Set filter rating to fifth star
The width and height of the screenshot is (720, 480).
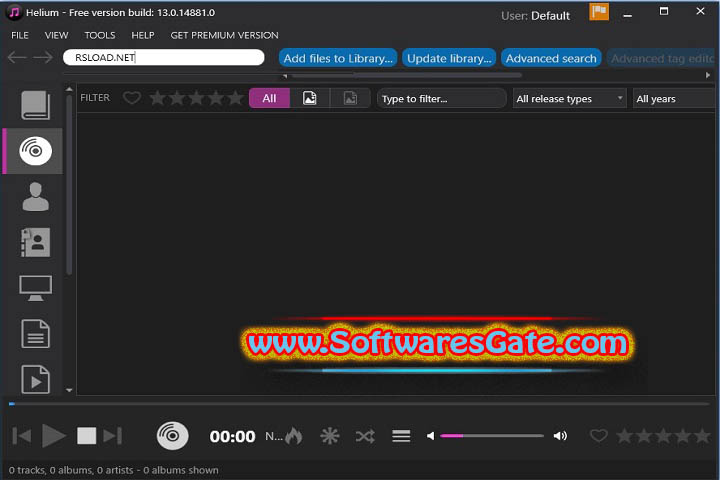(236, 98)
